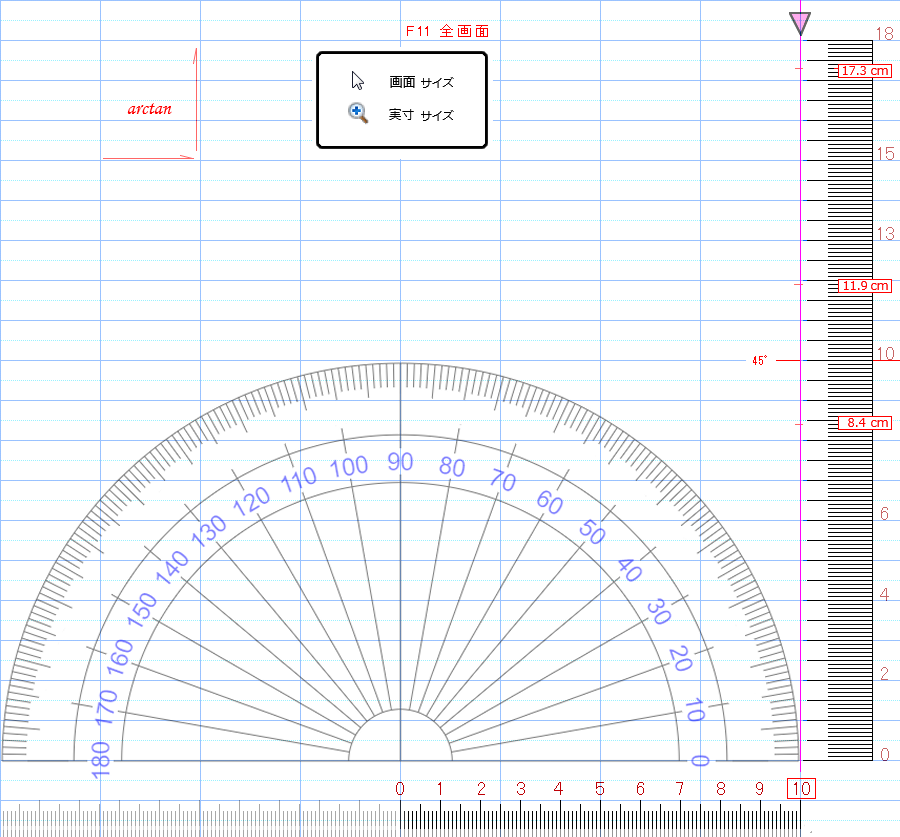The height and width of the screenshot is (837, 900).
Task: Click the 0 mark on the horizontal ruler
Action: click(400, 789)
